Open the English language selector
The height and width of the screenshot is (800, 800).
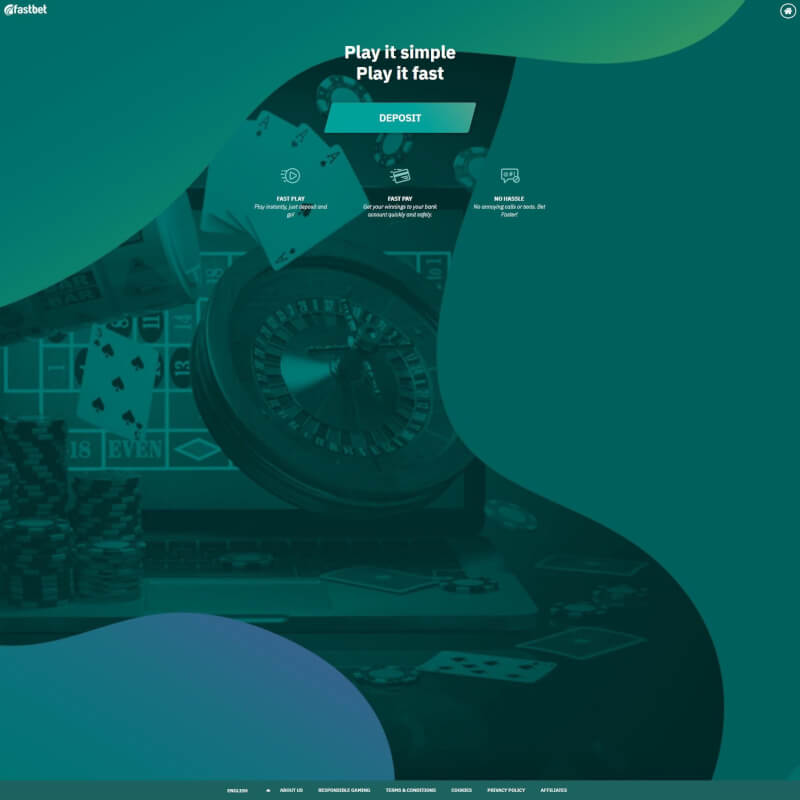pyautogui.click(x=237, y=790)
